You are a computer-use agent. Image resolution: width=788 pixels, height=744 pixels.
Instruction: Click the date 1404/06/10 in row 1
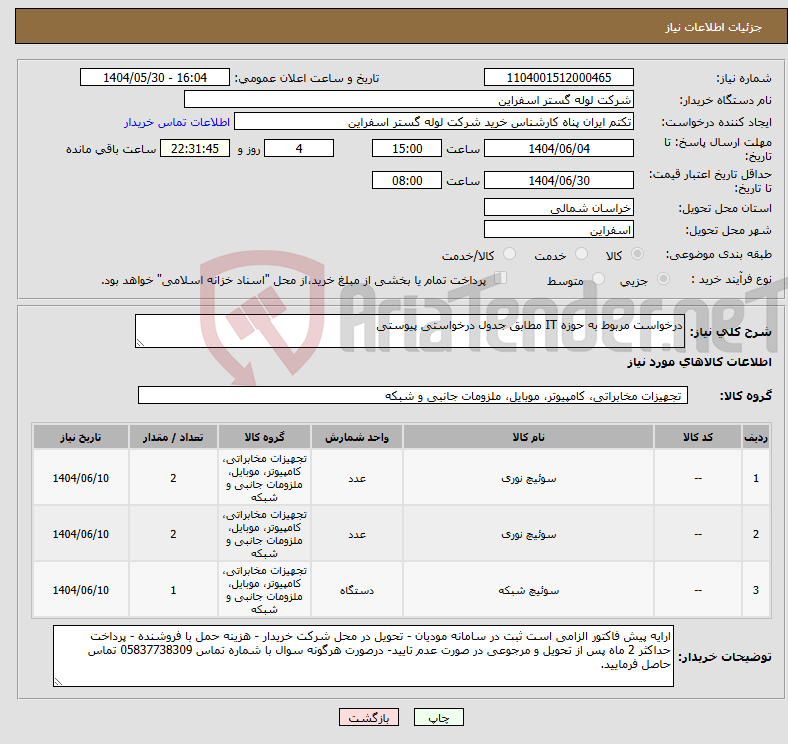(81, 478)
